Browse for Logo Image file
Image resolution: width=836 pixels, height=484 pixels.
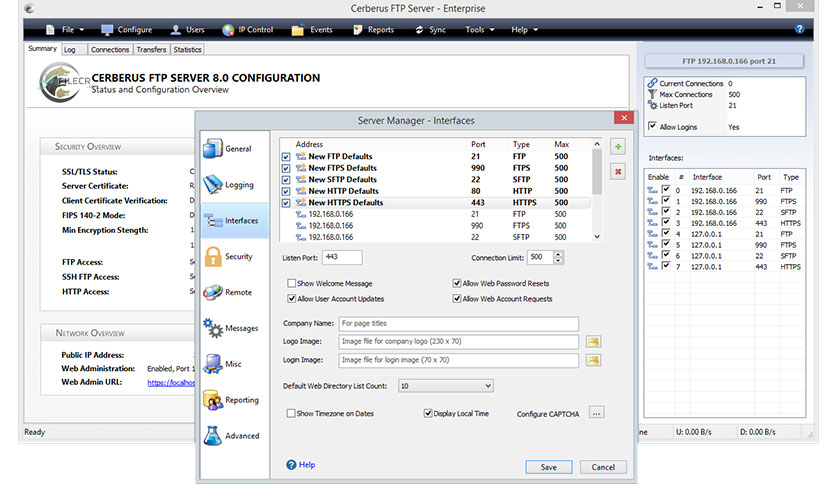click(x=593, y=341)
